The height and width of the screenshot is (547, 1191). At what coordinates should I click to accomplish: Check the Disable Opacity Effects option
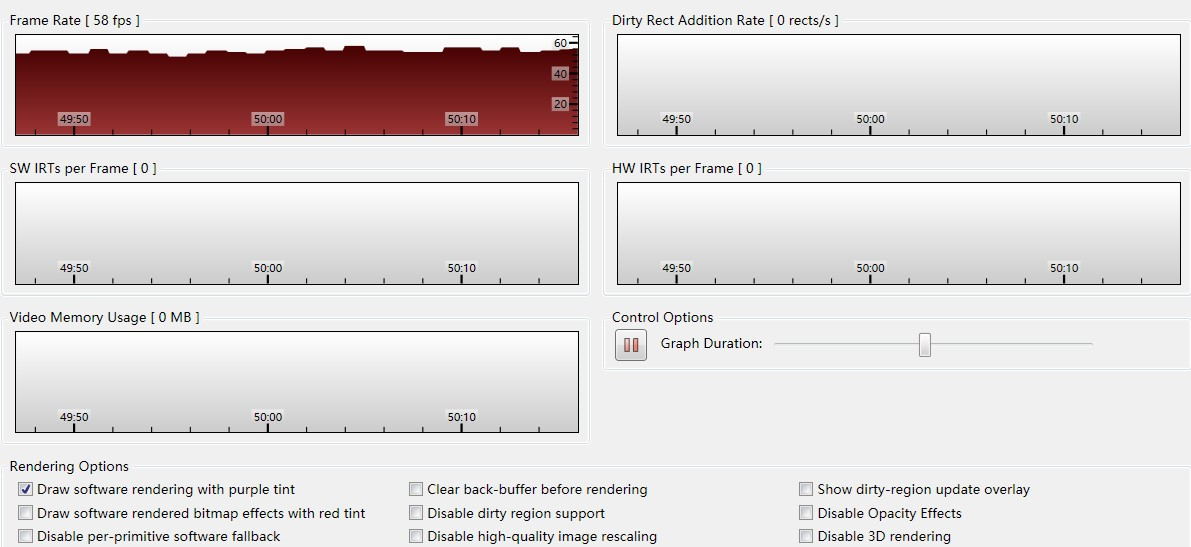(806, 513)
